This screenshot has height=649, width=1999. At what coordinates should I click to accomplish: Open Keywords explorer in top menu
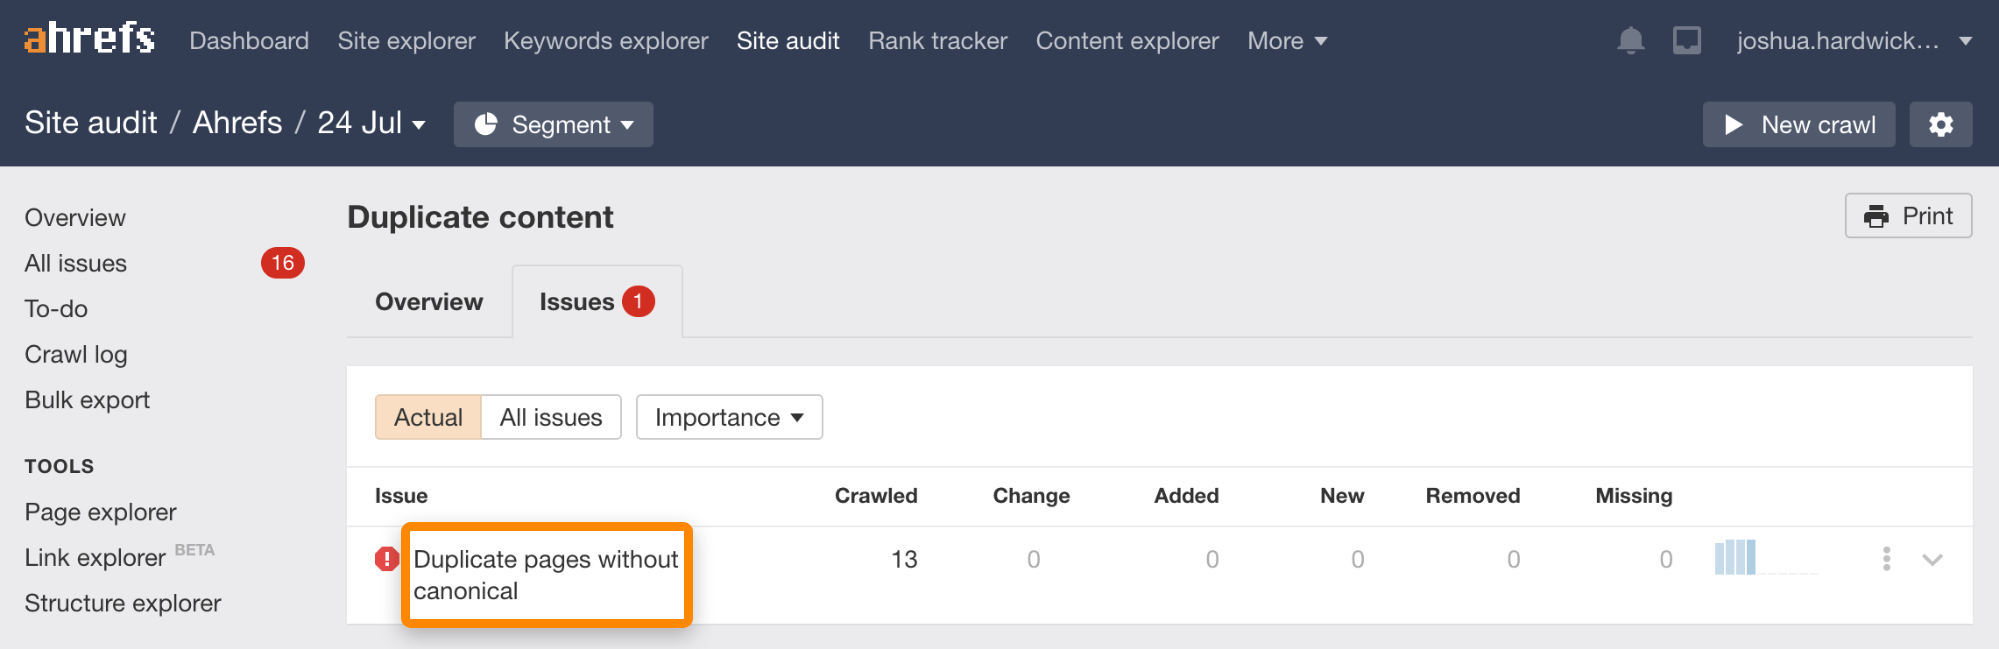pyautogui.click(x=606, y=41)
